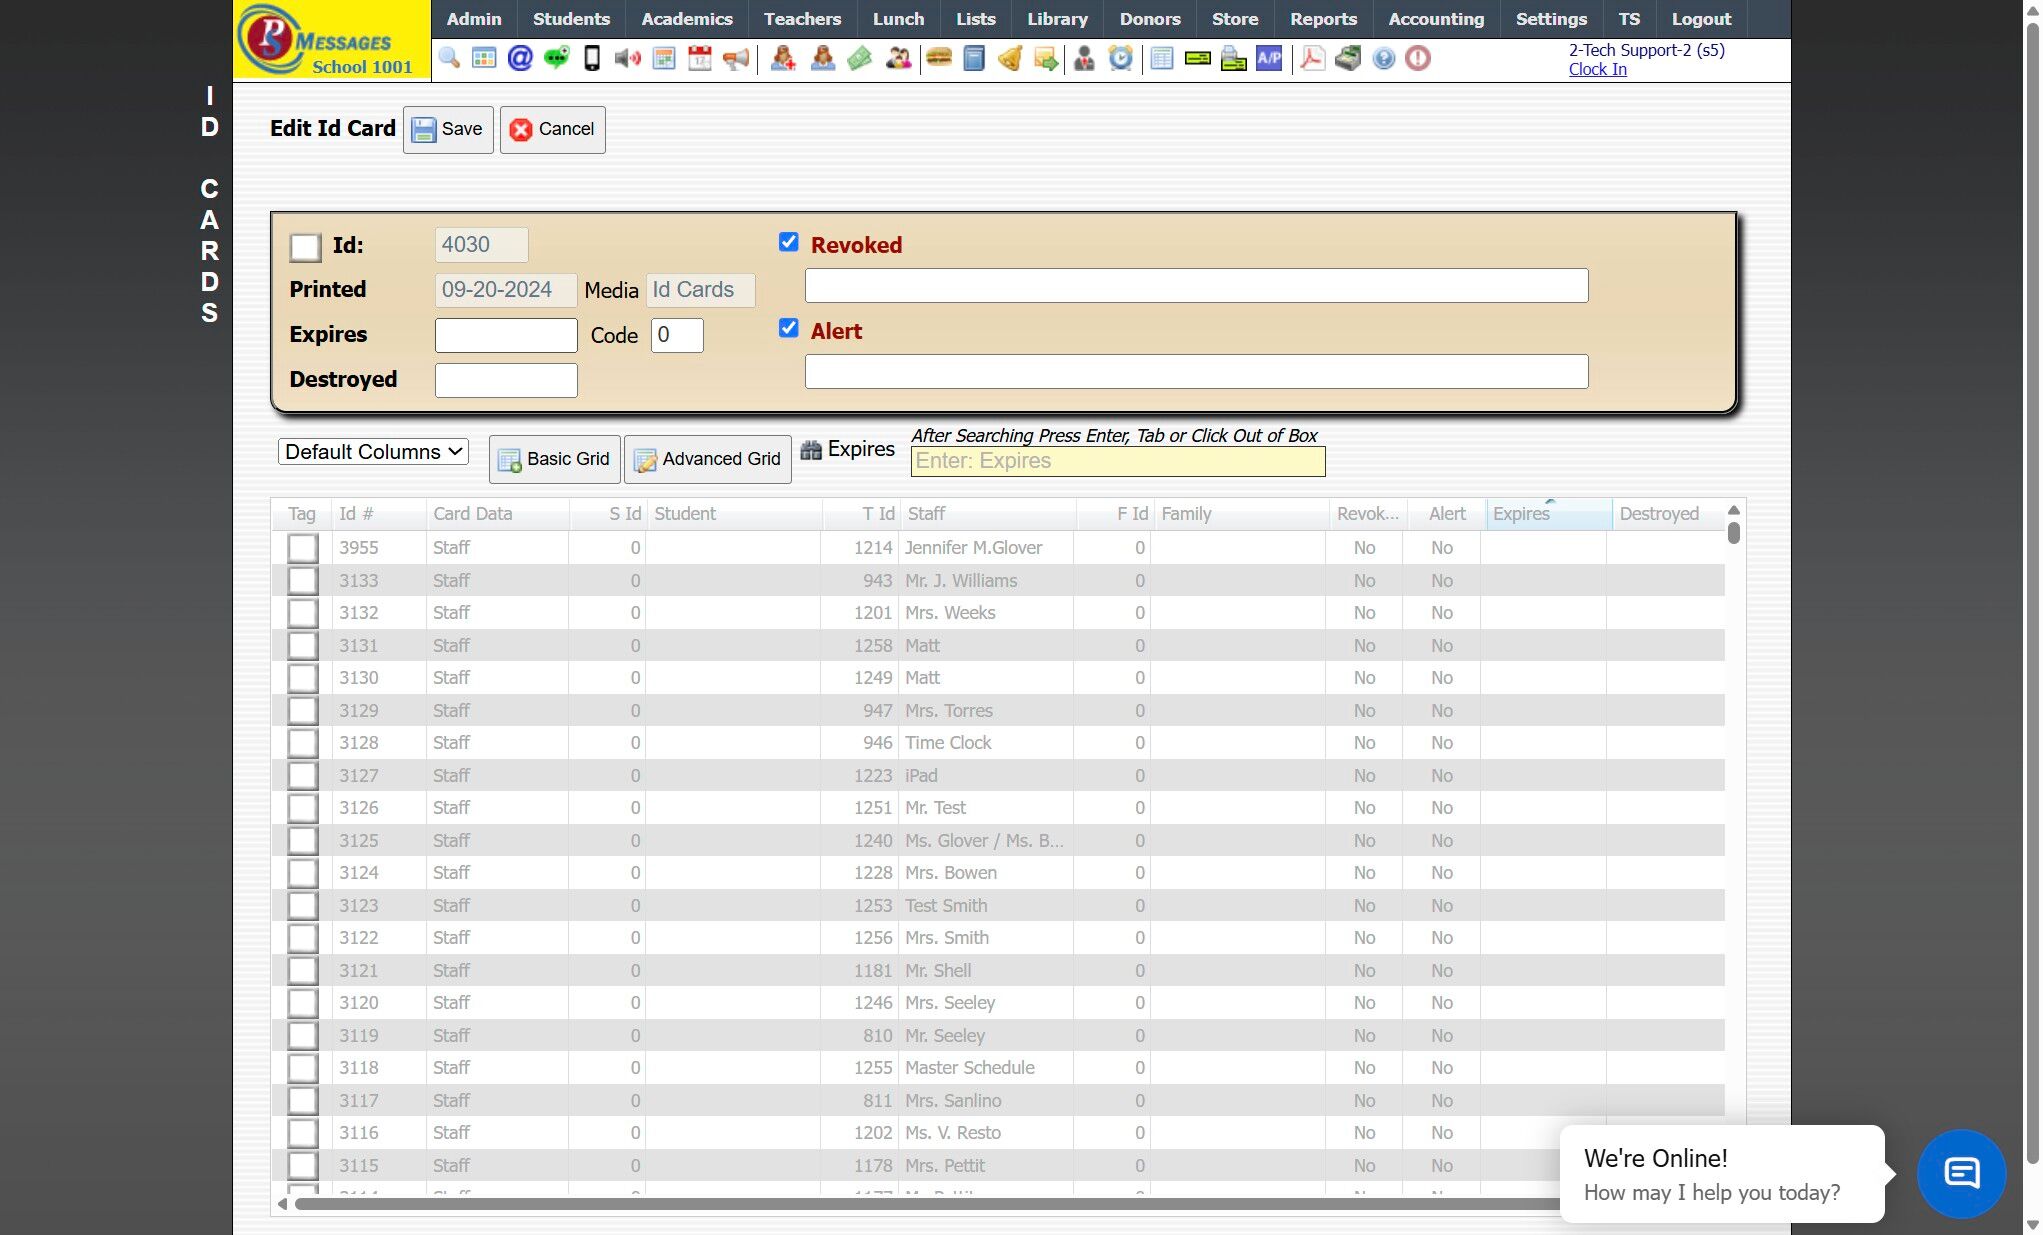Uncheck the Alert checkbox
The image size is (2043, 1235).
[x=789, y=328]
